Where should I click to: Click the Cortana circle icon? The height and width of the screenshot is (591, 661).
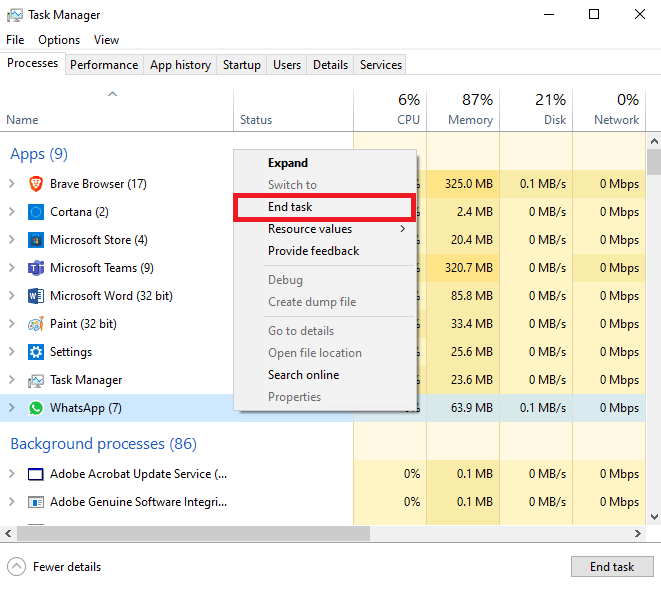36,212
